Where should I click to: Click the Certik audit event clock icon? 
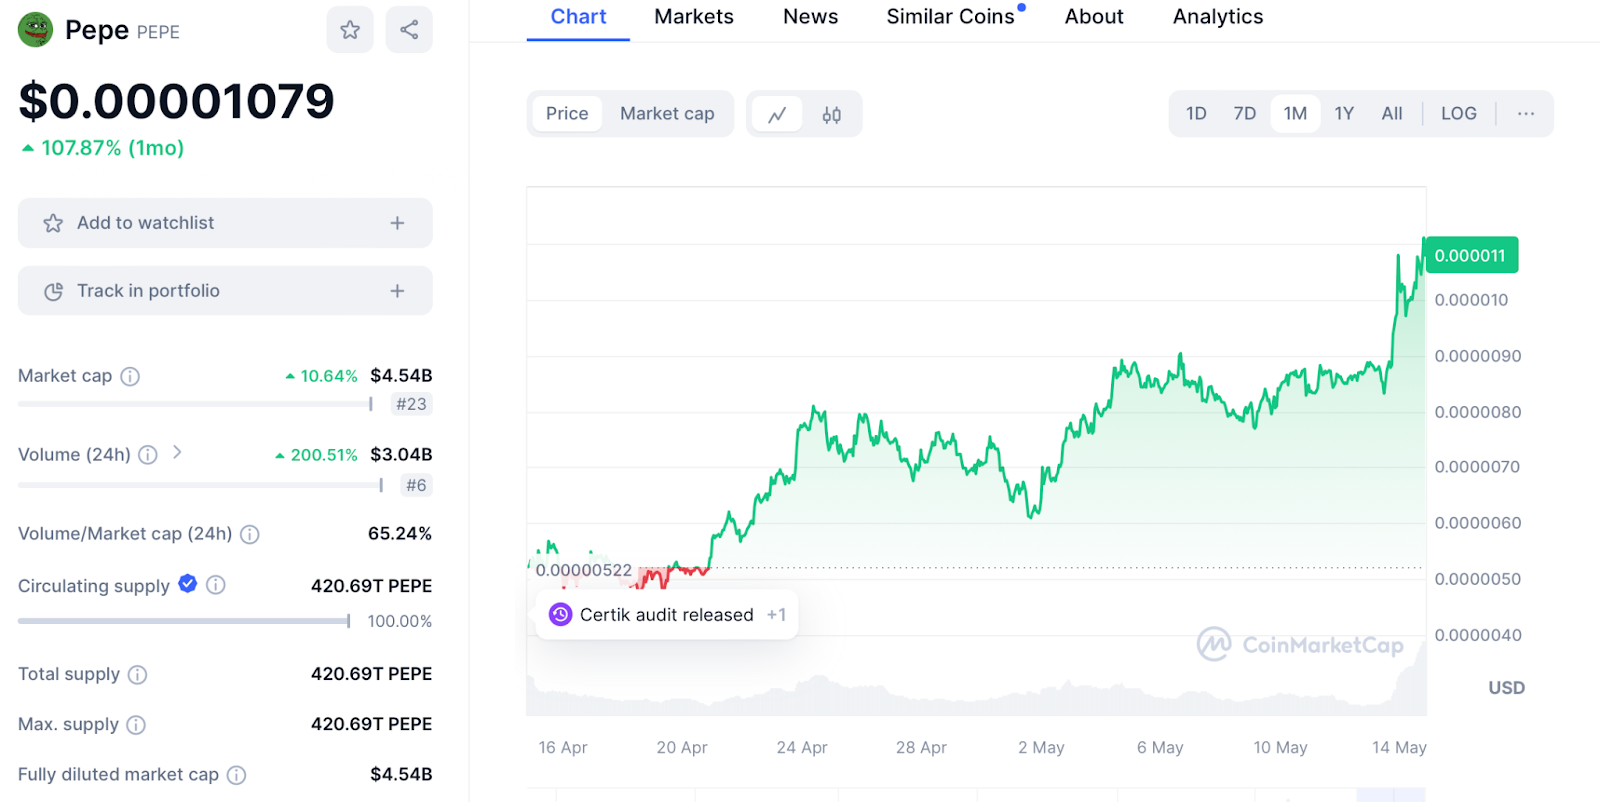coord(560,615)
